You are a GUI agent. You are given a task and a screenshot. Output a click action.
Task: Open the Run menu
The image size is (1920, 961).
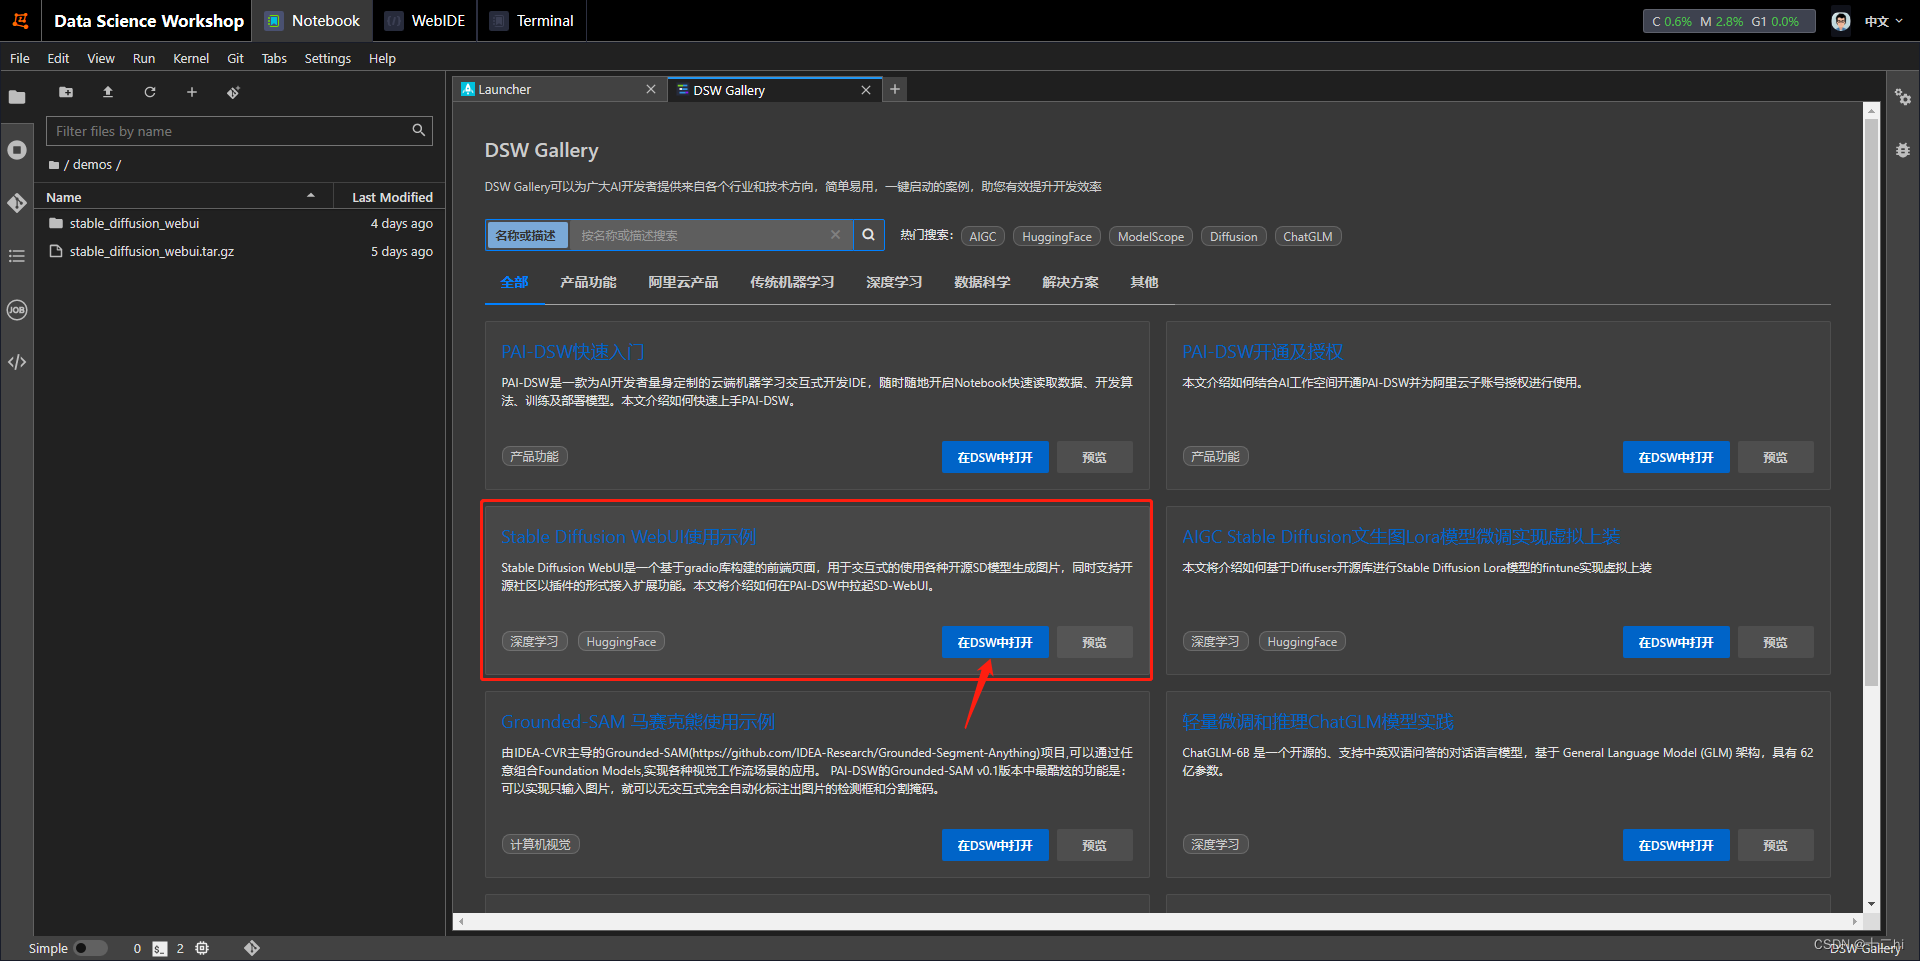[x=144, y=58]
